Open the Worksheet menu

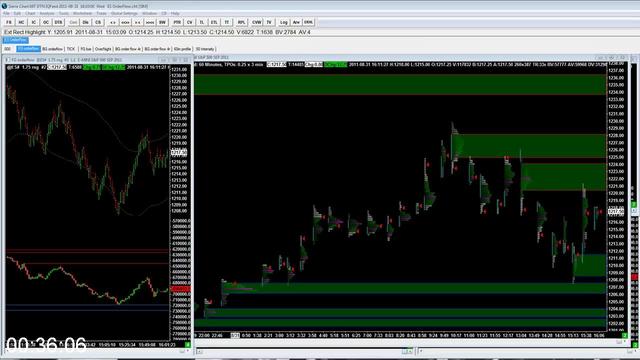[82, 13]
